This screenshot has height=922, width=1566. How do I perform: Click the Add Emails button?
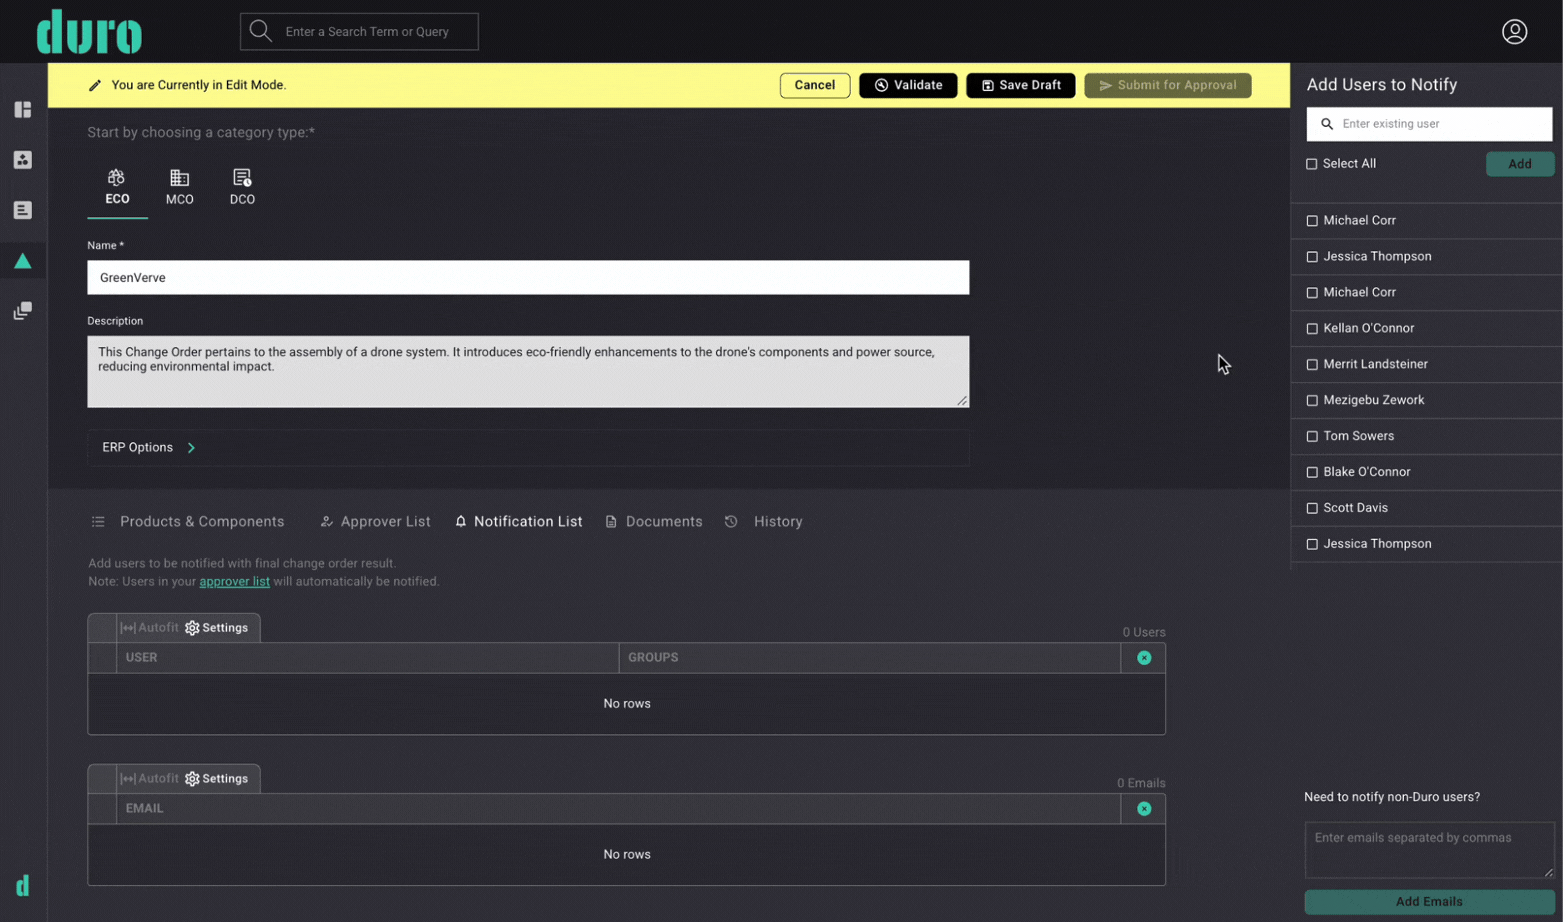pos(1431,903)
